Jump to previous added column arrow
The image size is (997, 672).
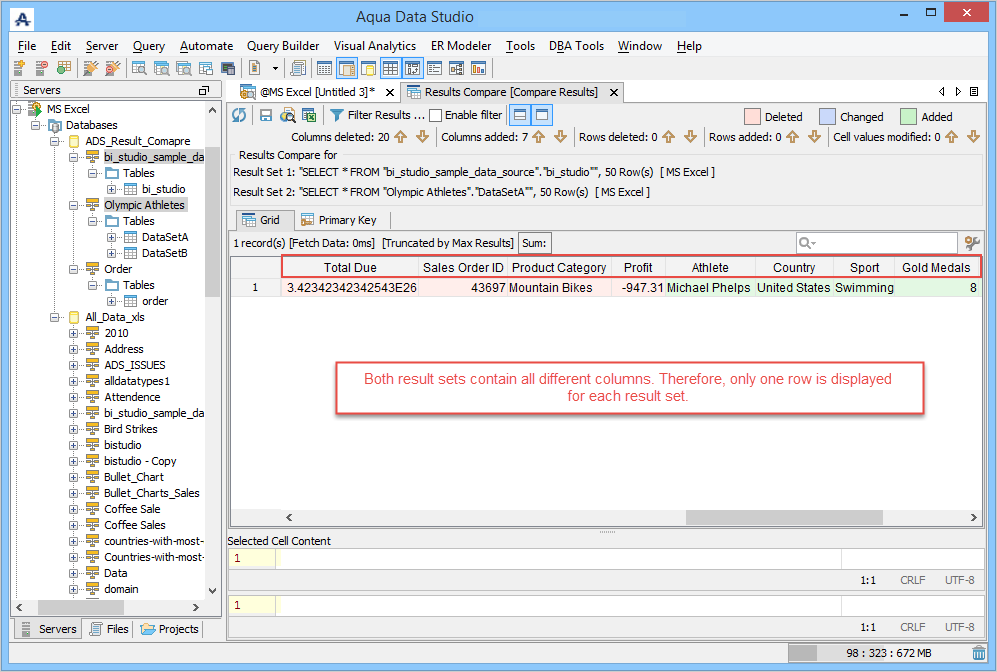(x=539, y=137)
